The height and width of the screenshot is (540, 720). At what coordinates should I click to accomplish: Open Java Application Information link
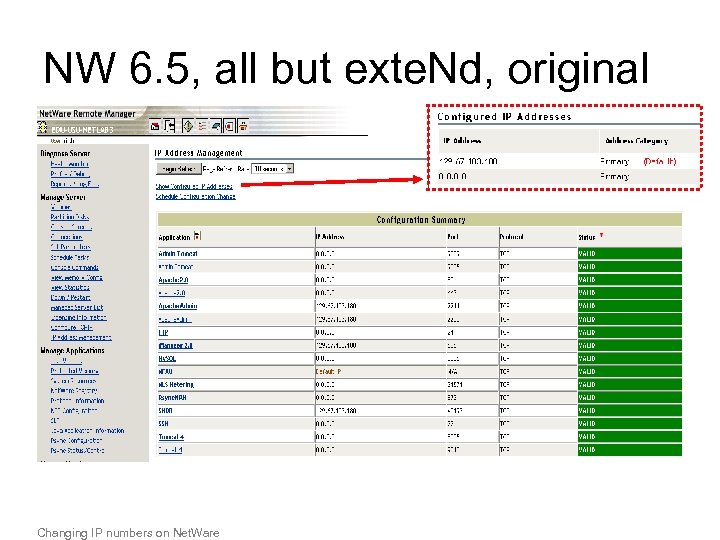[x=87, y=431]
